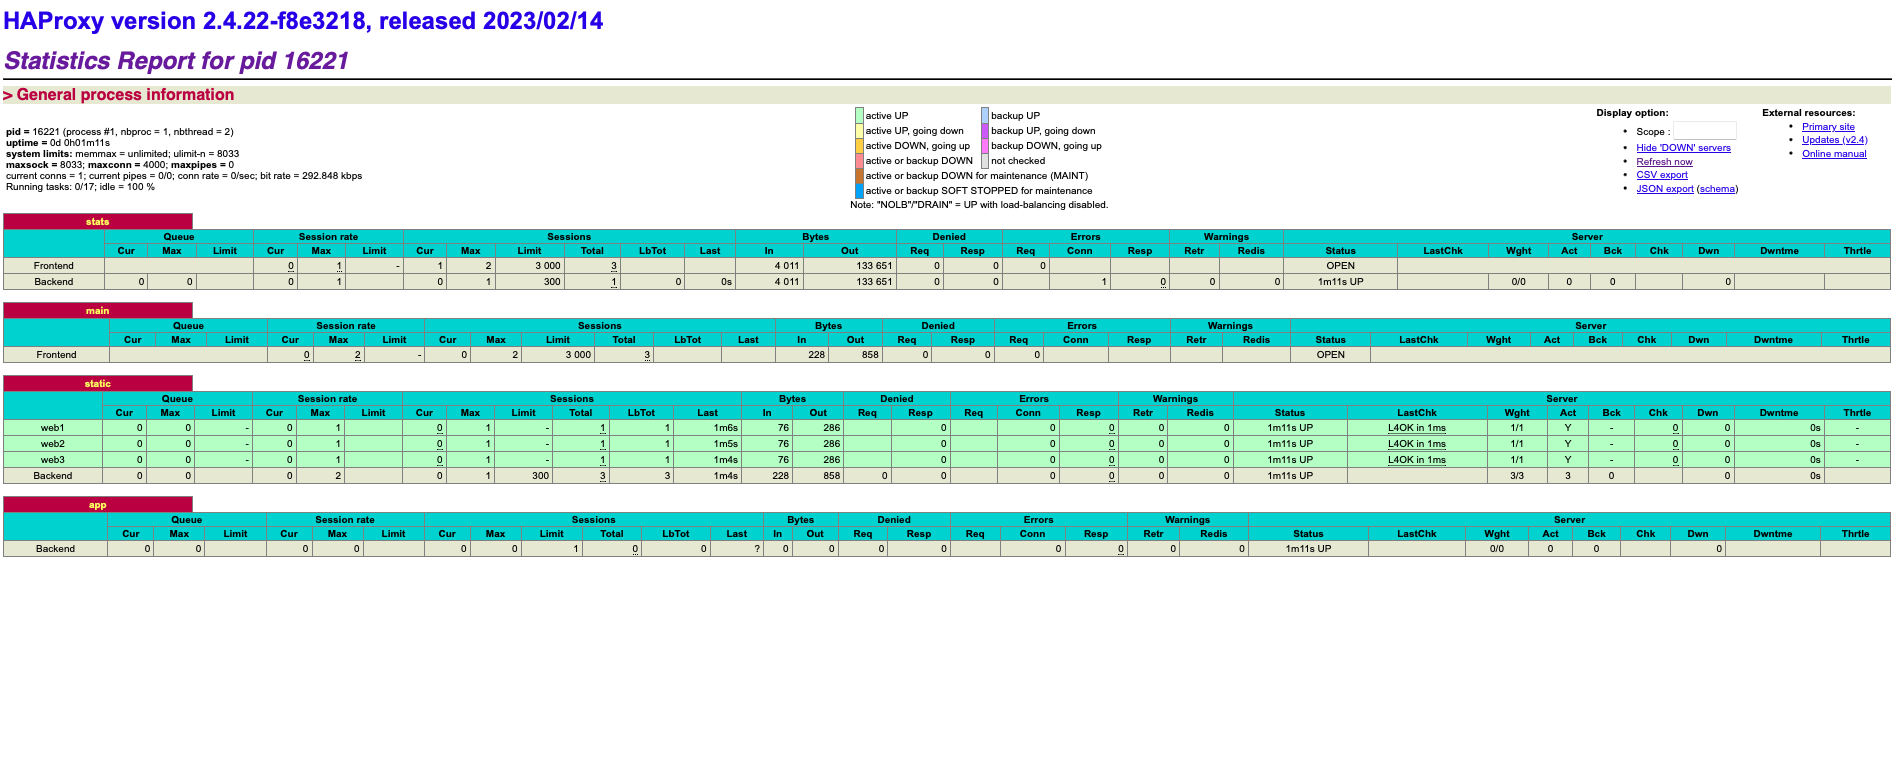Click the active UP legend color swatch

click(x=859, y=116)
